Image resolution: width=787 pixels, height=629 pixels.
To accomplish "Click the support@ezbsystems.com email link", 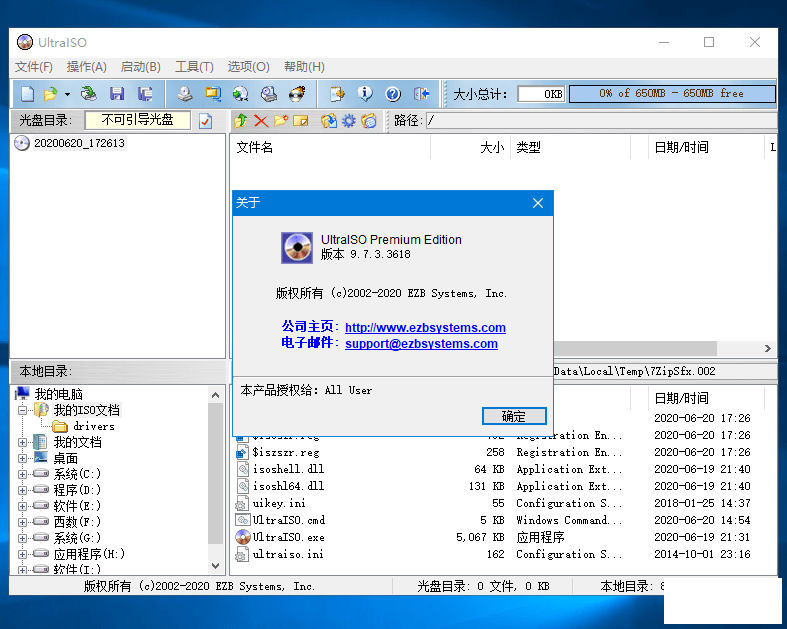I will tap(421, 343).
